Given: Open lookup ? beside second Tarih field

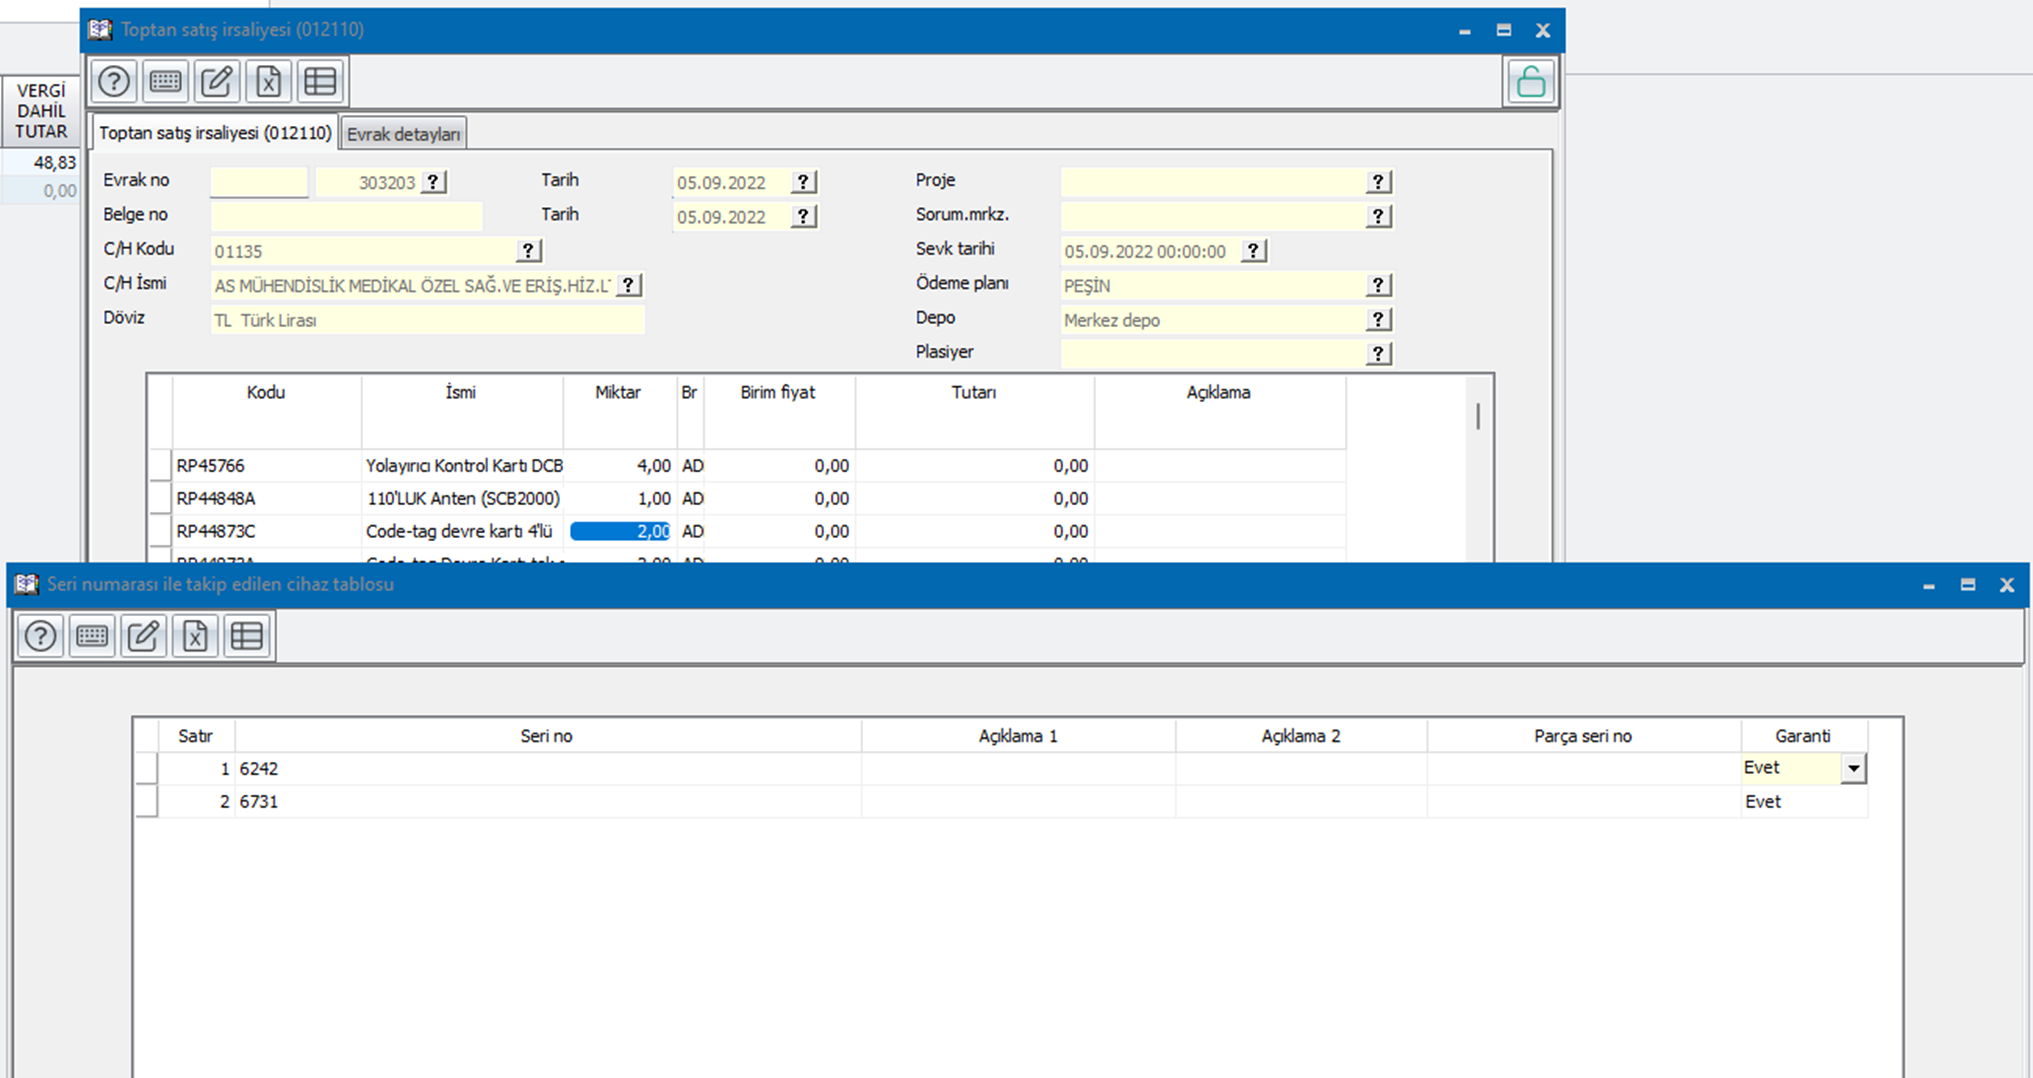Looking at the screenshot, I should (x=803, y=216).
